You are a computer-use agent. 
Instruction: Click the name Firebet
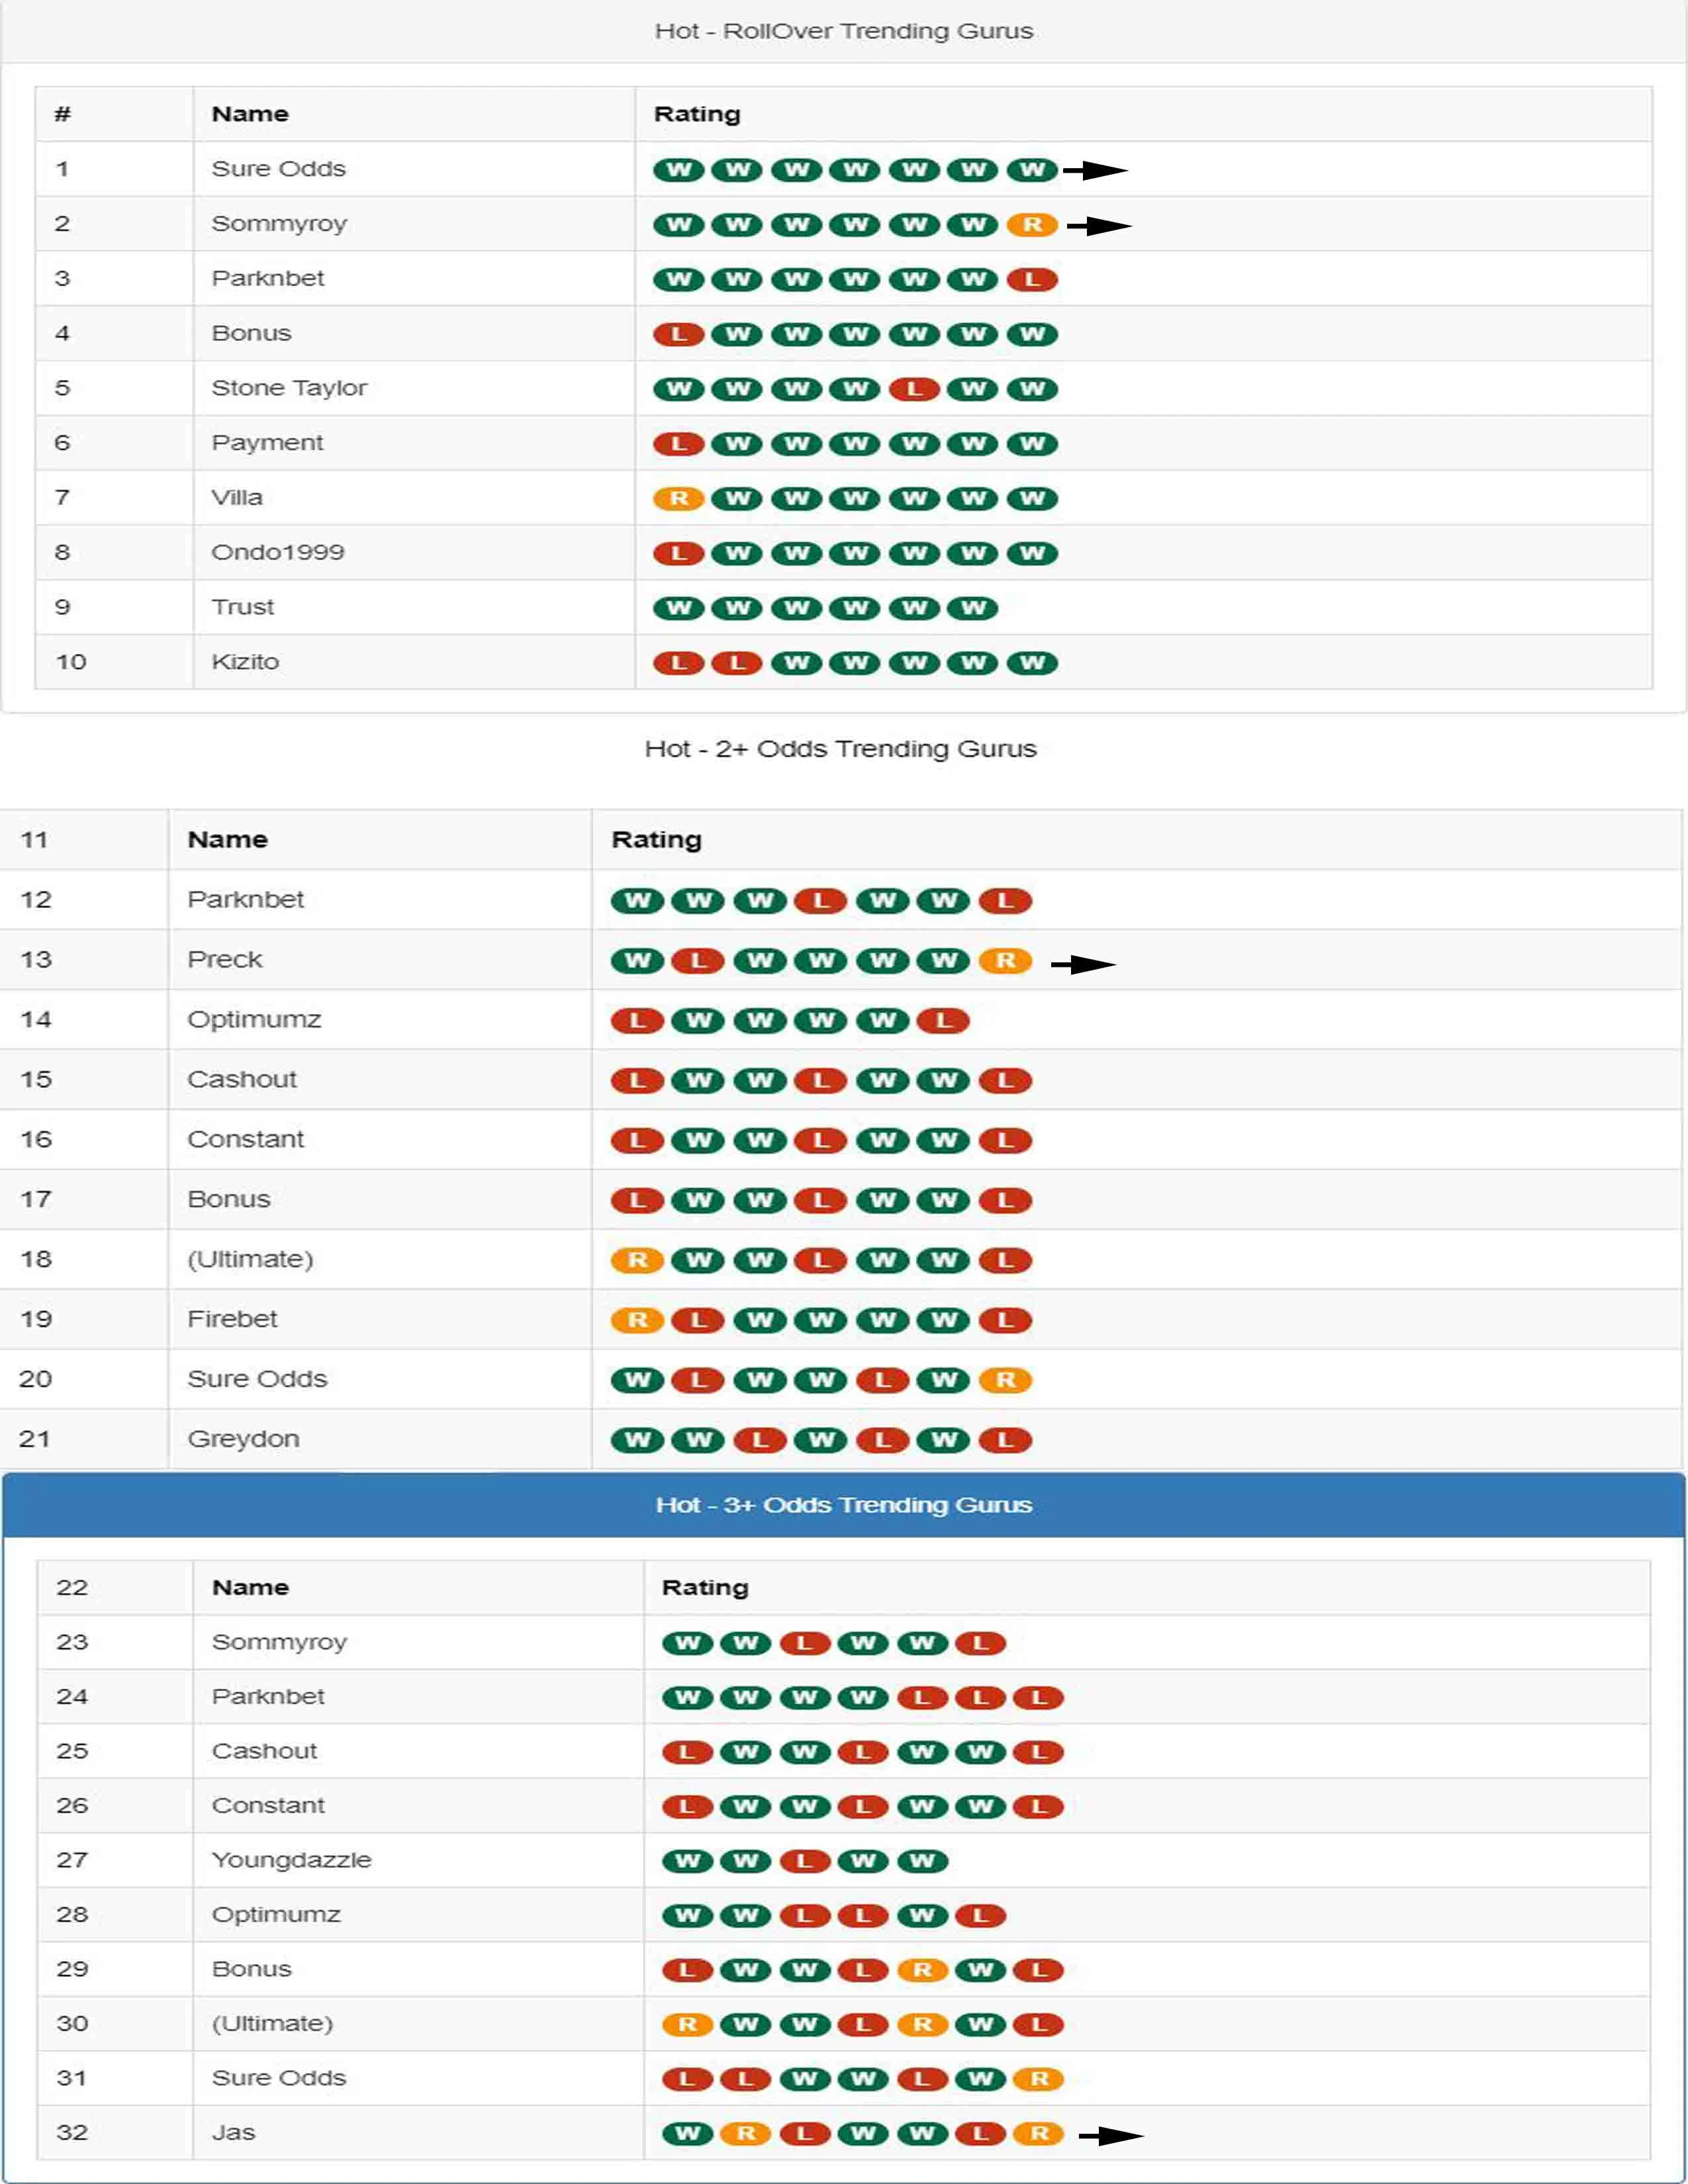click(232, 1319)
